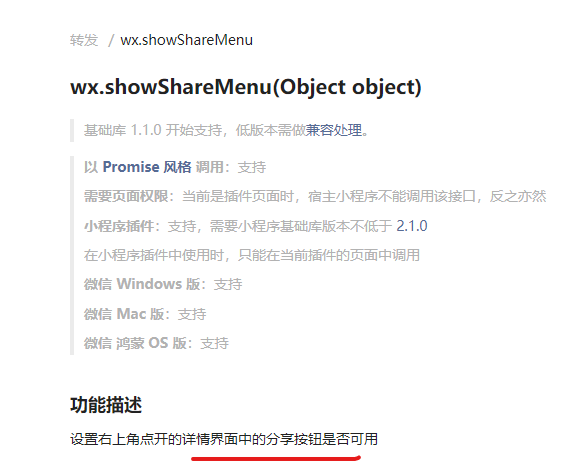The image size is (580, 467).
Task: Click the 需要页面权限 label
Action: (x=126, y=196)
